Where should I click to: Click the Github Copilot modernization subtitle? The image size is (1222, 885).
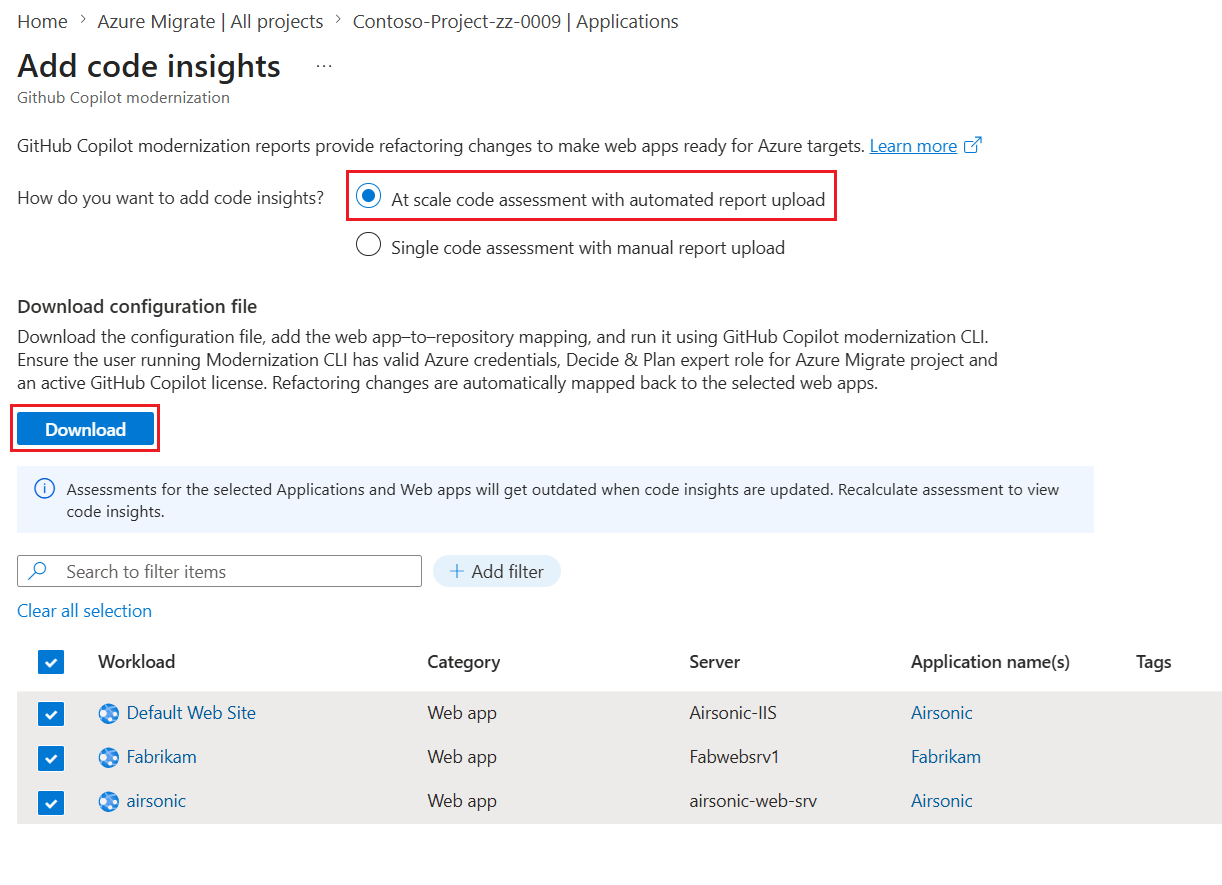click(x=123, y=97)
